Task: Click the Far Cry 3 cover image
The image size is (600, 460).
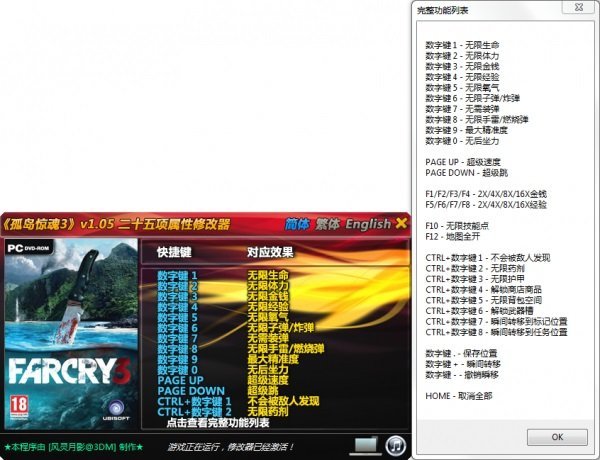Action: tap(71, 334)
